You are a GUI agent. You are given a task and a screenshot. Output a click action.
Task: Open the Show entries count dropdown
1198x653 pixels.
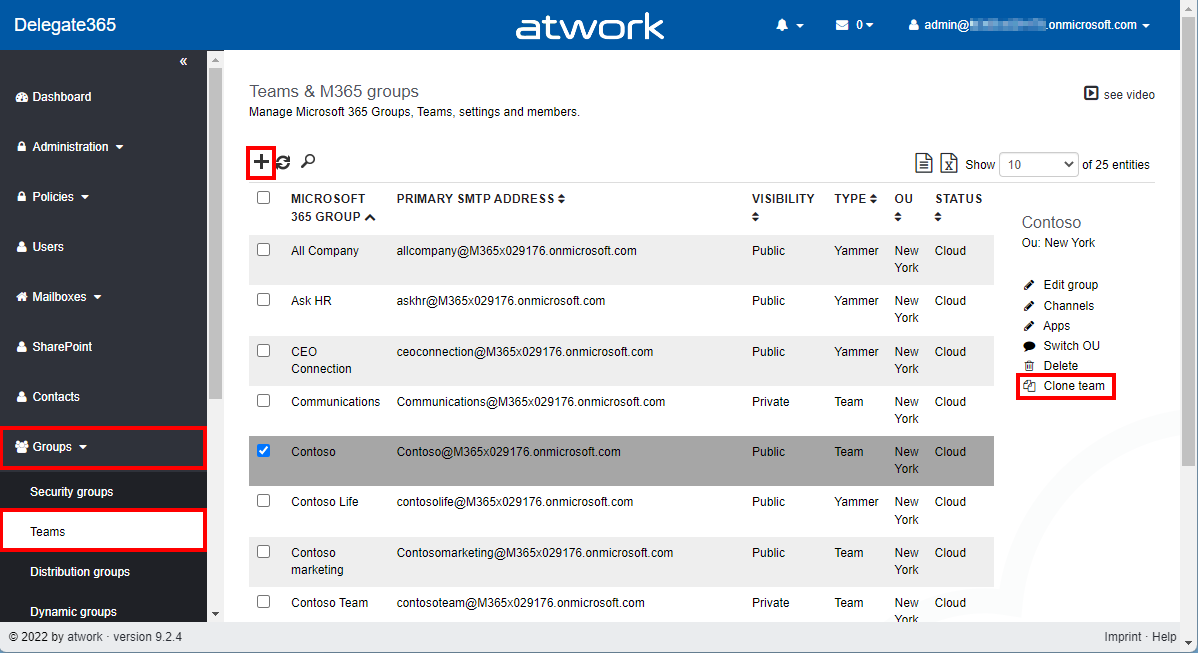tap(1039, 164)
